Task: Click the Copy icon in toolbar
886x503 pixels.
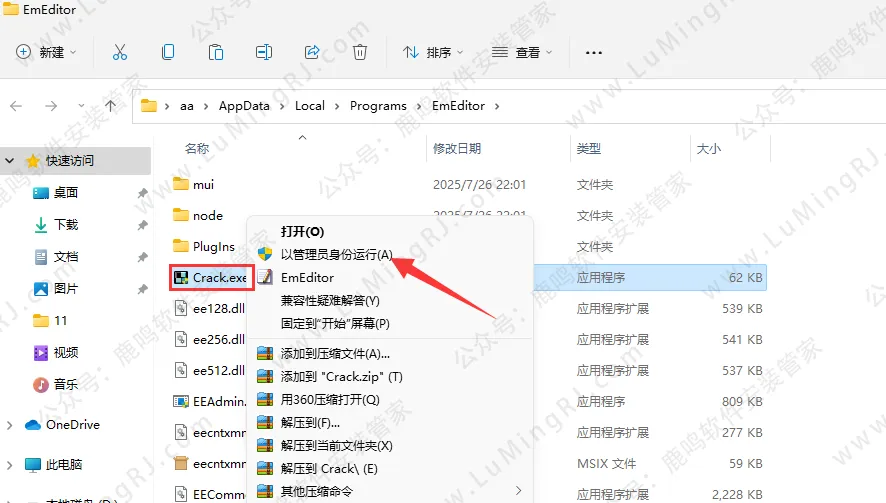Action: point(168,53)
